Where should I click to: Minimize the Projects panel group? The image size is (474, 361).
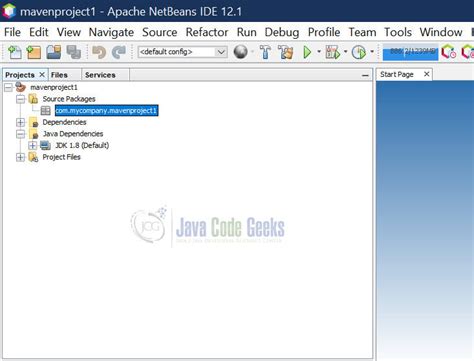365,76
